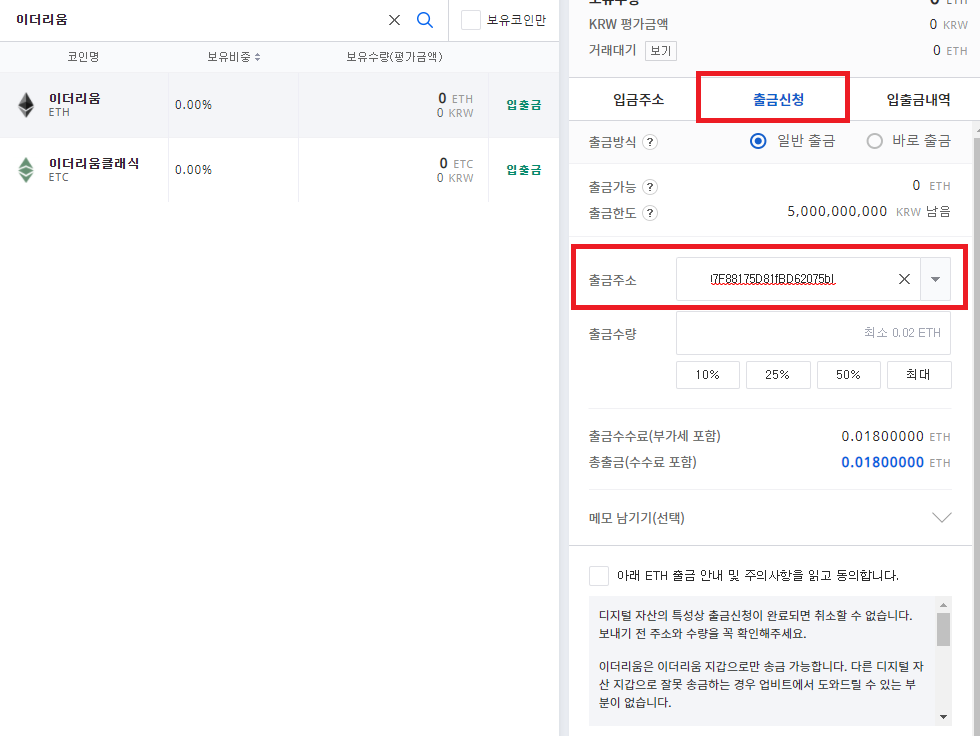
Task: Click notice box scroll down arrow
Action: (943, 717)
